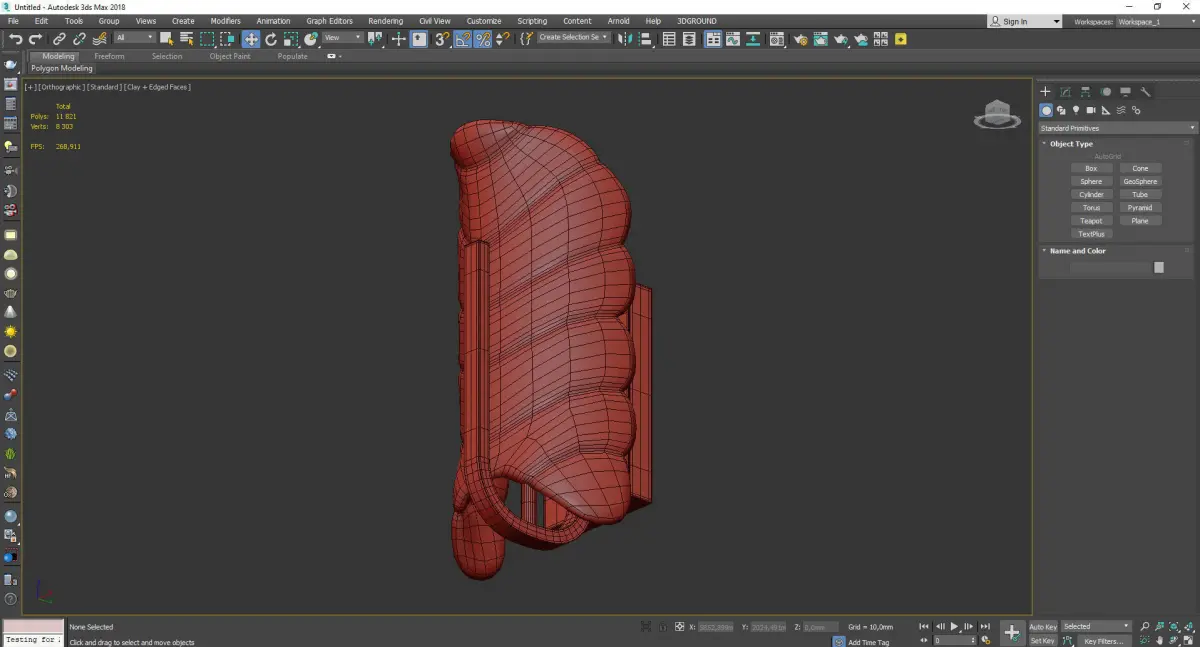1200x647 pixels.
Task: Open the Modify tab in command panel
Action: pos(1065,92)
